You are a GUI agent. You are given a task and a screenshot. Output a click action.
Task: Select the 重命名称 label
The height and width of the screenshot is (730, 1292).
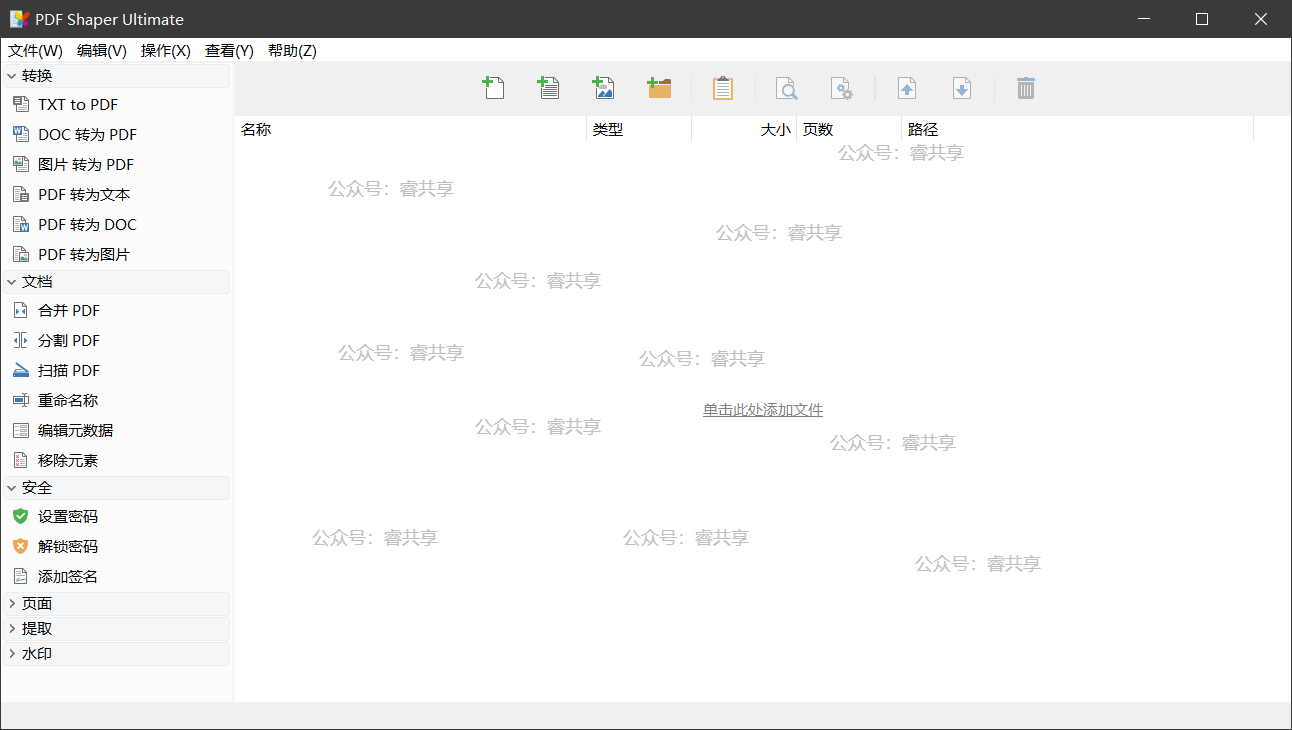point(68,401)
